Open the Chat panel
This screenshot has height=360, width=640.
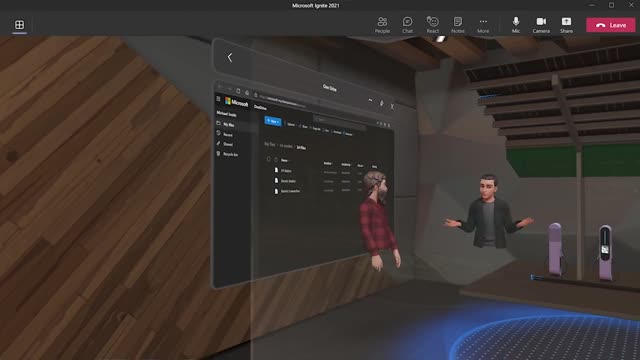point(407,25)
